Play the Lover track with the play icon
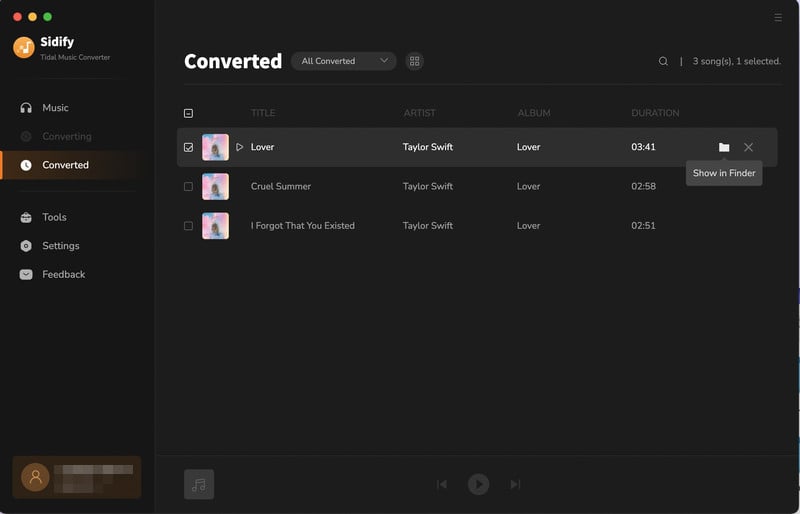The width and height of the screenshot is (800, 514). [239, 147]
